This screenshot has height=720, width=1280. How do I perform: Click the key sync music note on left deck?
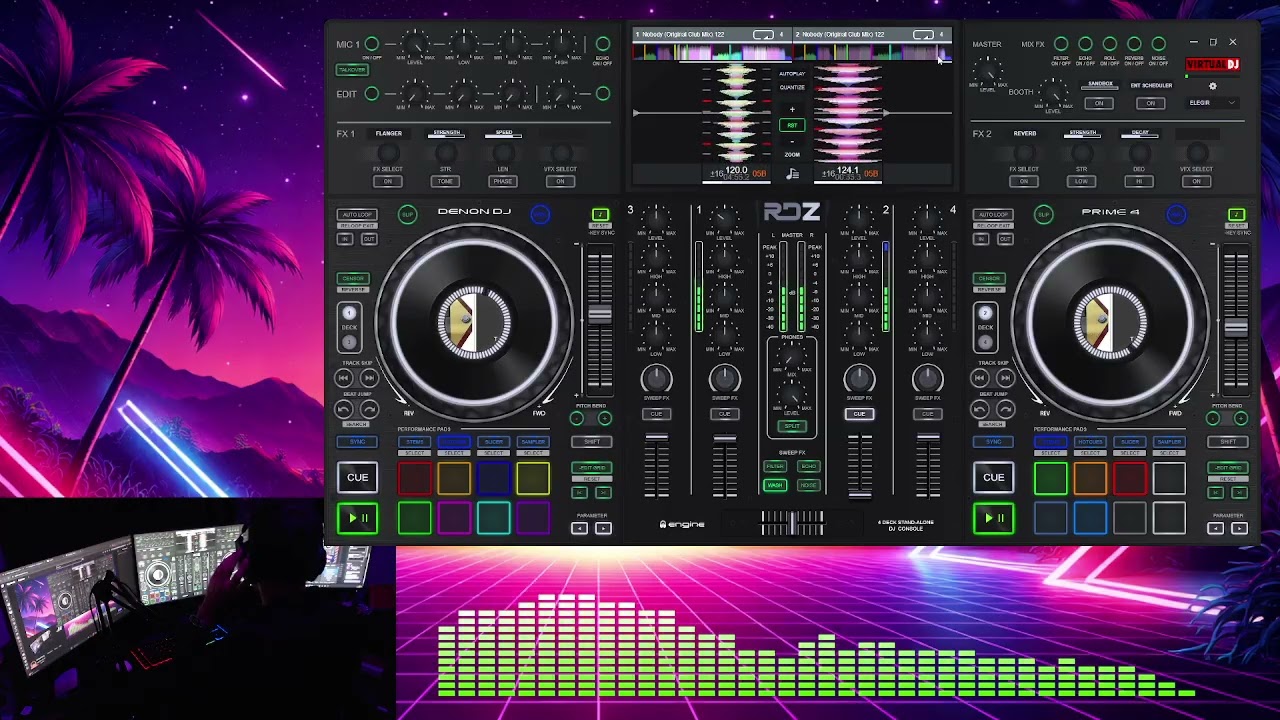coord(600,215)
